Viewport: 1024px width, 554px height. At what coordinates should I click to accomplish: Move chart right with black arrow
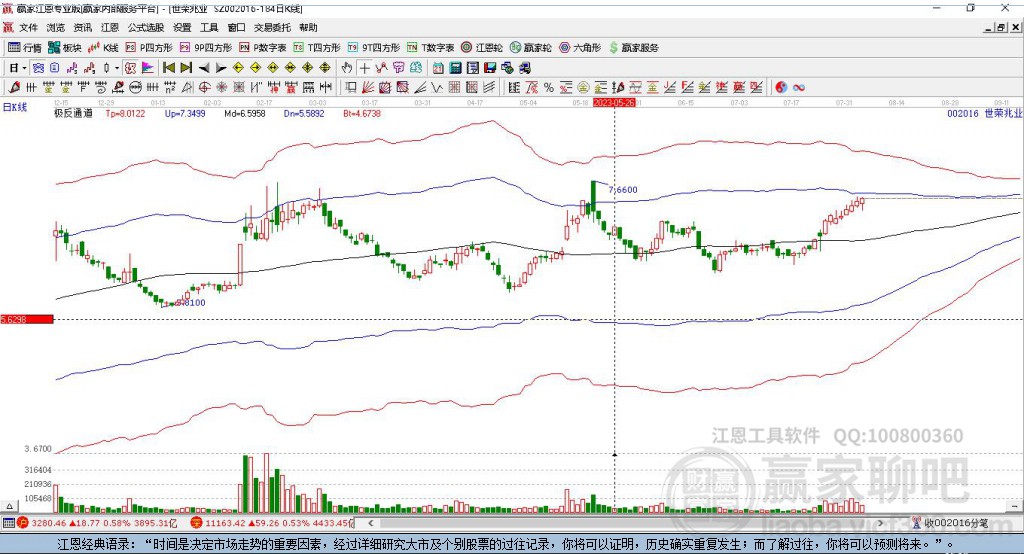click(x=221, y=68)
